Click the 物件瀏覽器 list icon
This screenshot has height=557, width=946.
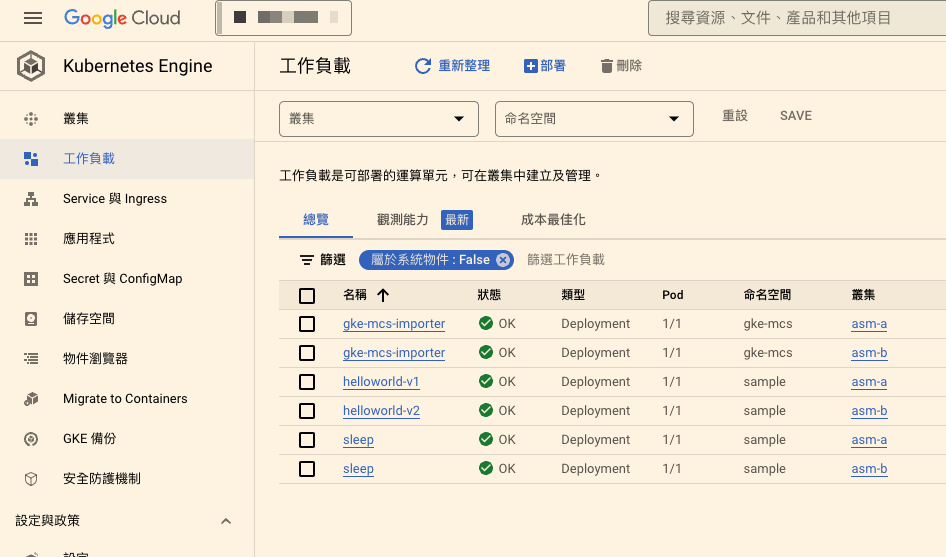31,358
